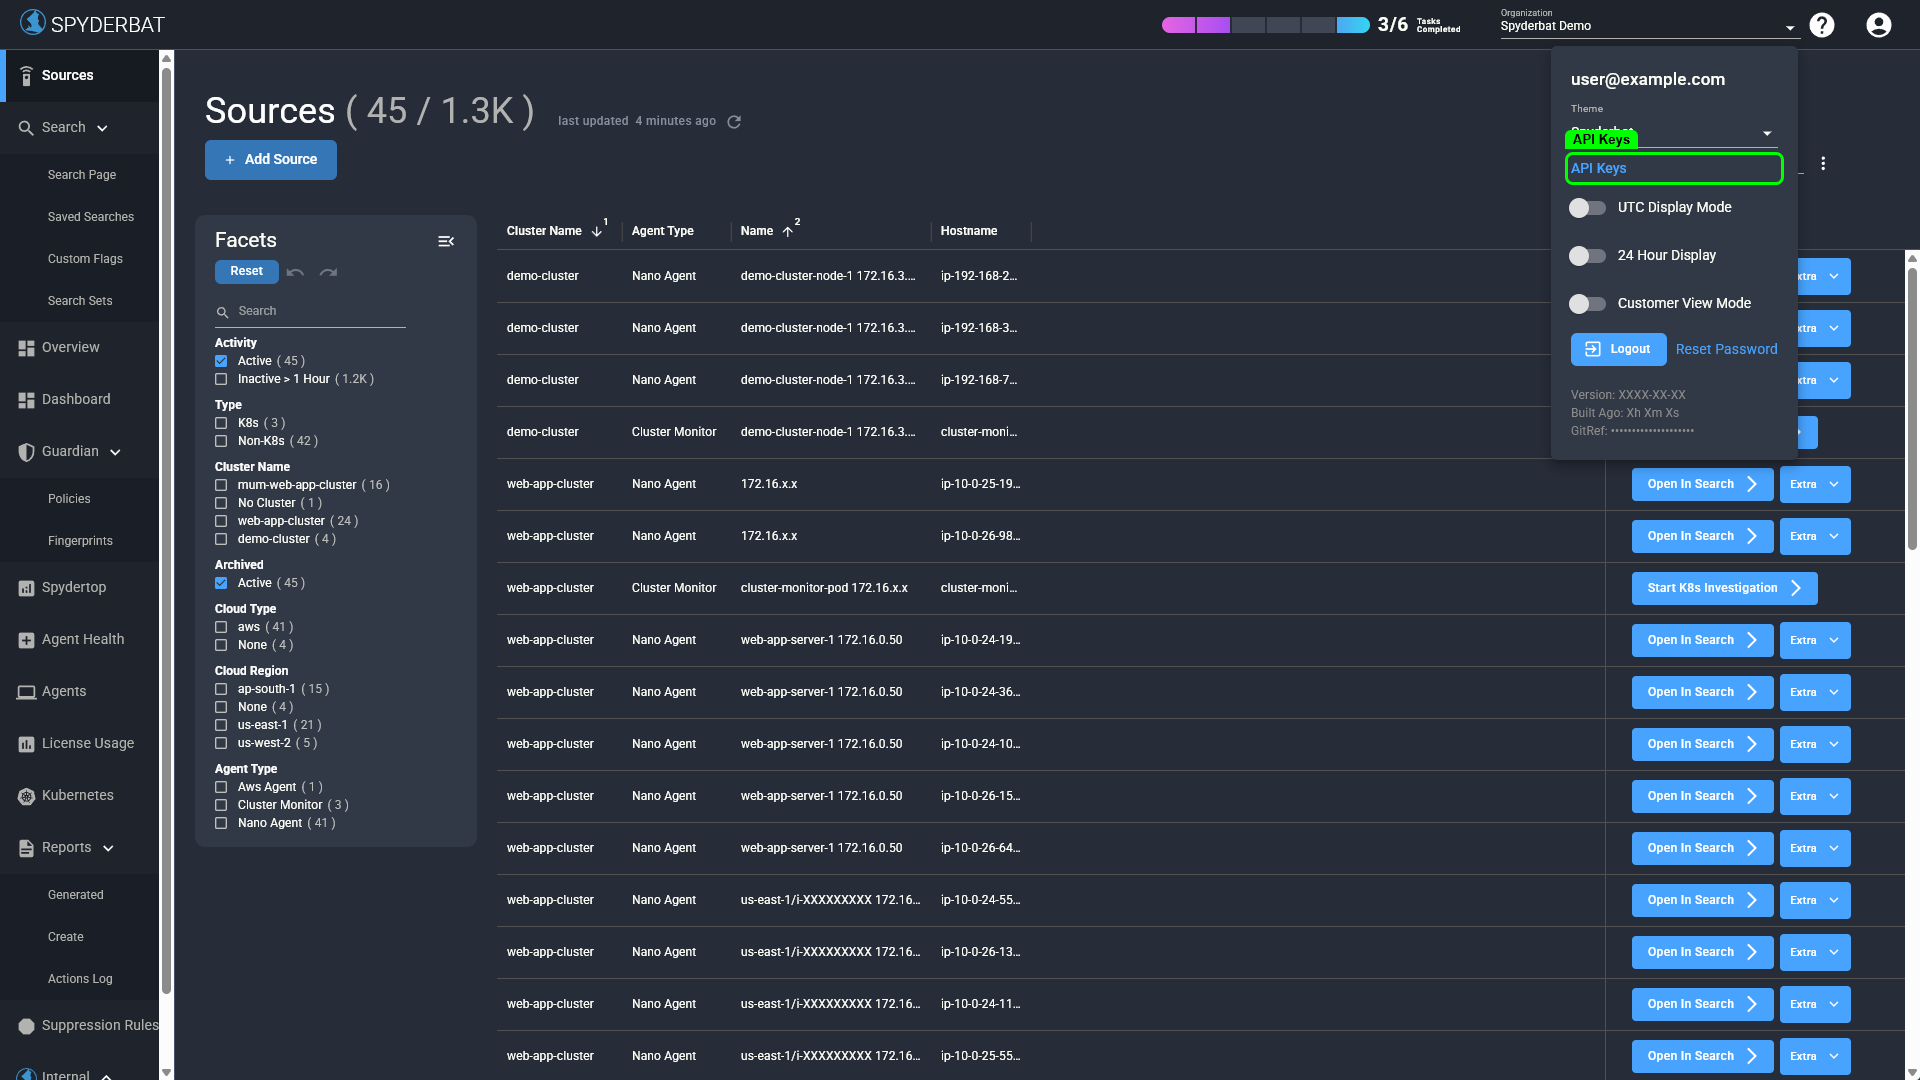Image resolution: width=1920 pixels, height=1080 pixels.
Task: Open the three-dot overflow menu
Action: (1824, 163)
